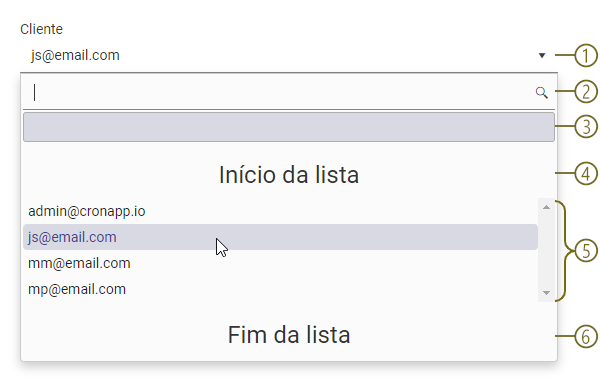Click the circled number 6 marker
The image size is (600, 381).
(x=586, y=336)
